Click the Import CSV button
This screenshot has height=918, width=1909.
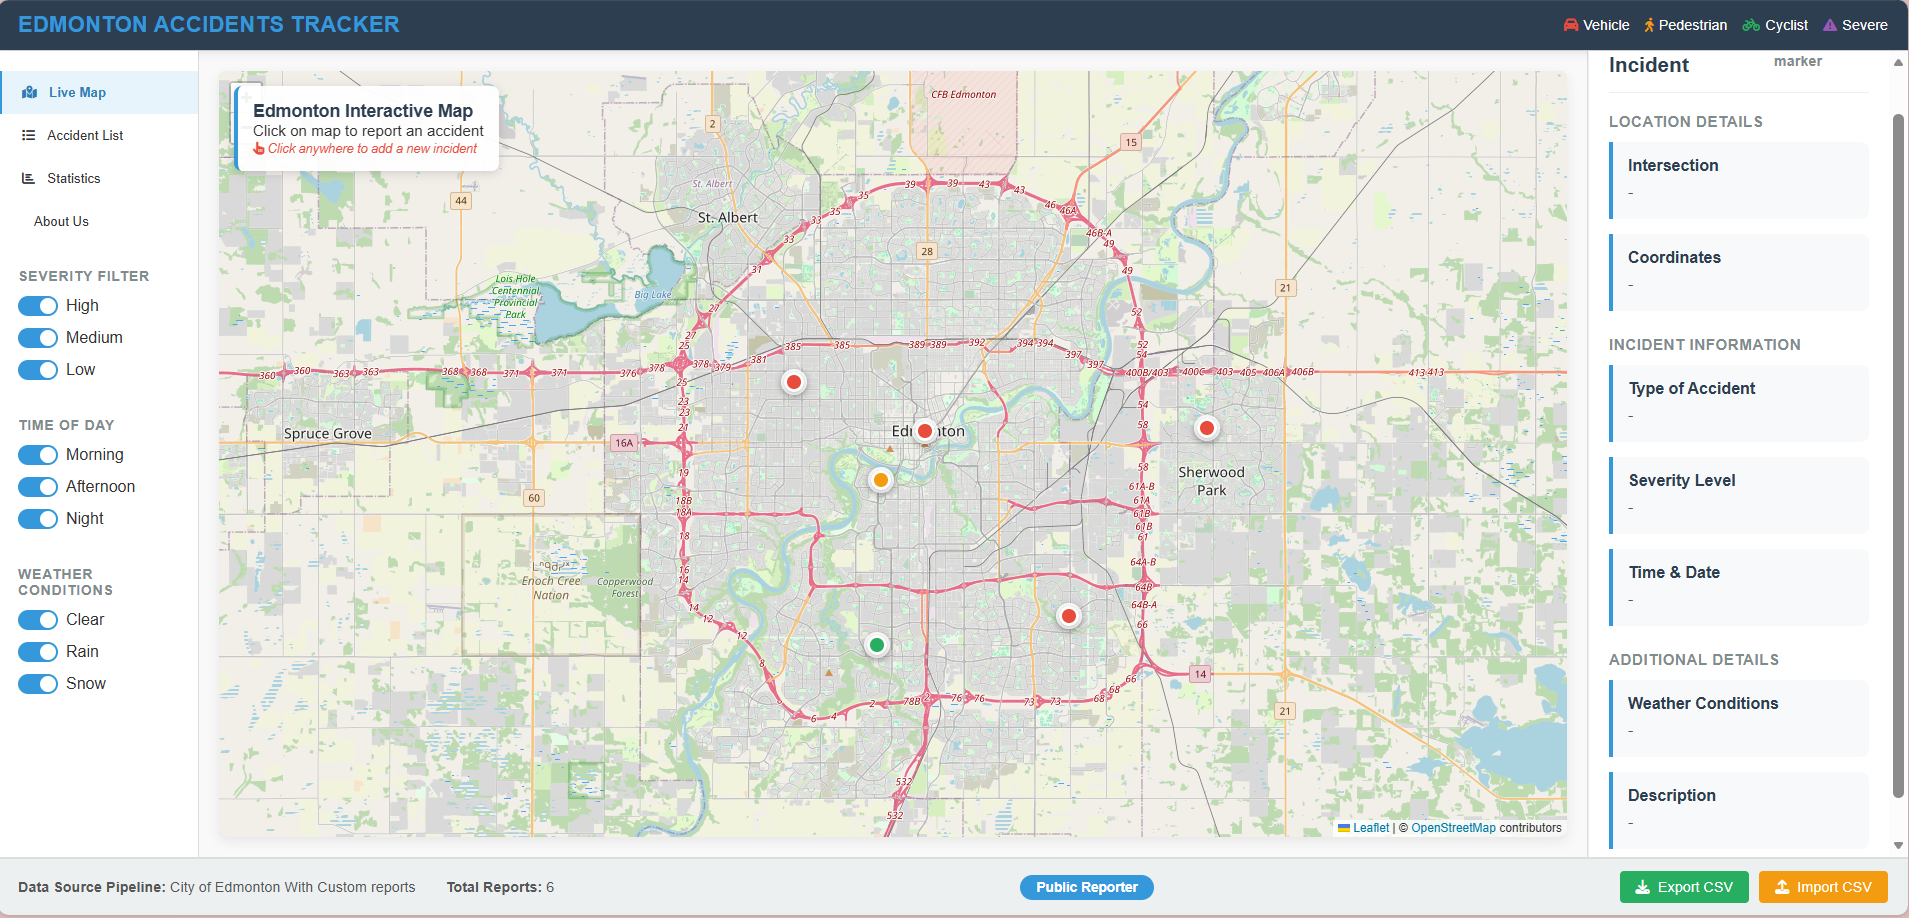pos(1823,887)
